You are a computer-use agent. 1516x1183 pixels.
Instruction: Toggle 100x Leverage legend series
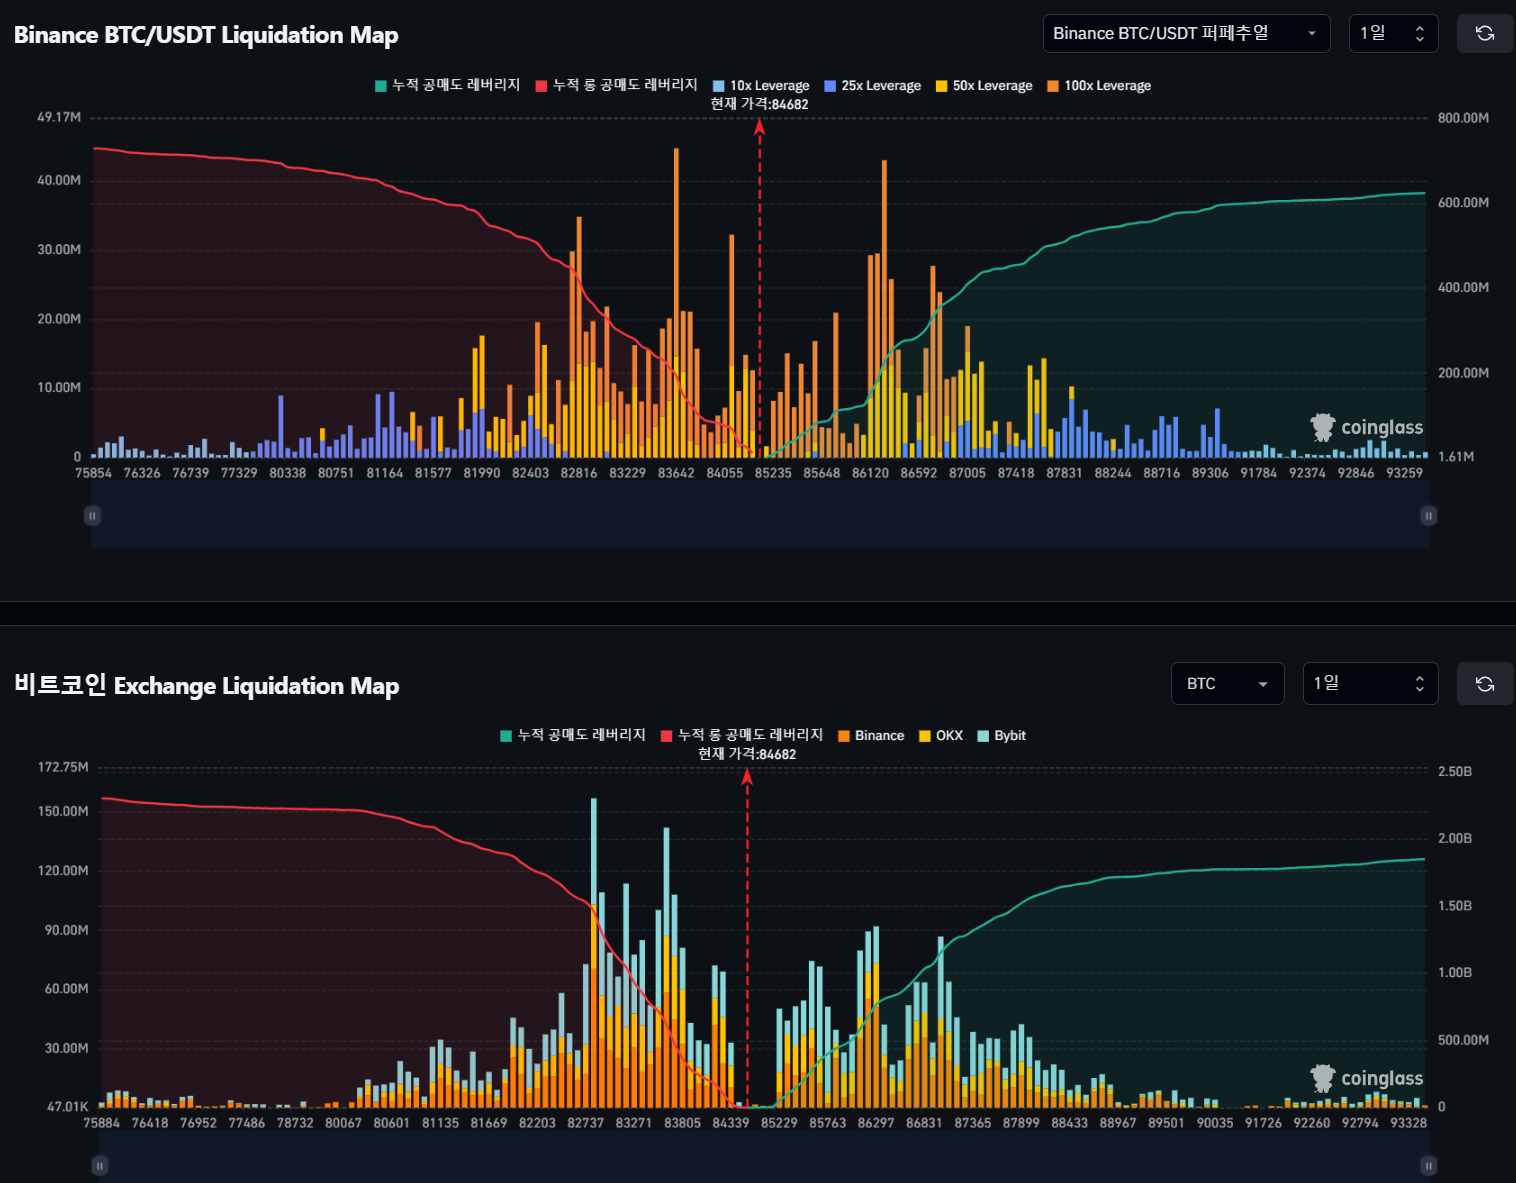coord(1099,86)
